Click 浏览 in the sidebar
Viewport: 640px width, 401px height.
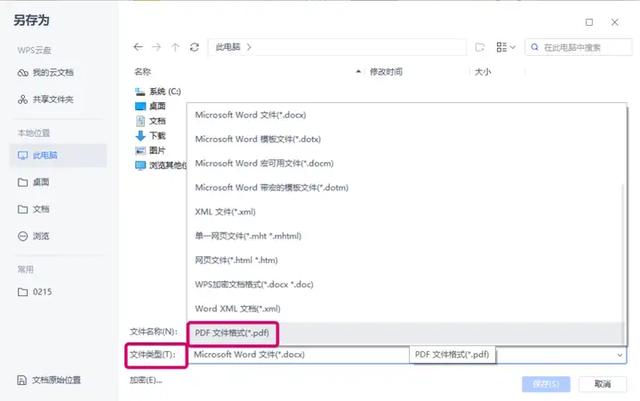[34, 236]
